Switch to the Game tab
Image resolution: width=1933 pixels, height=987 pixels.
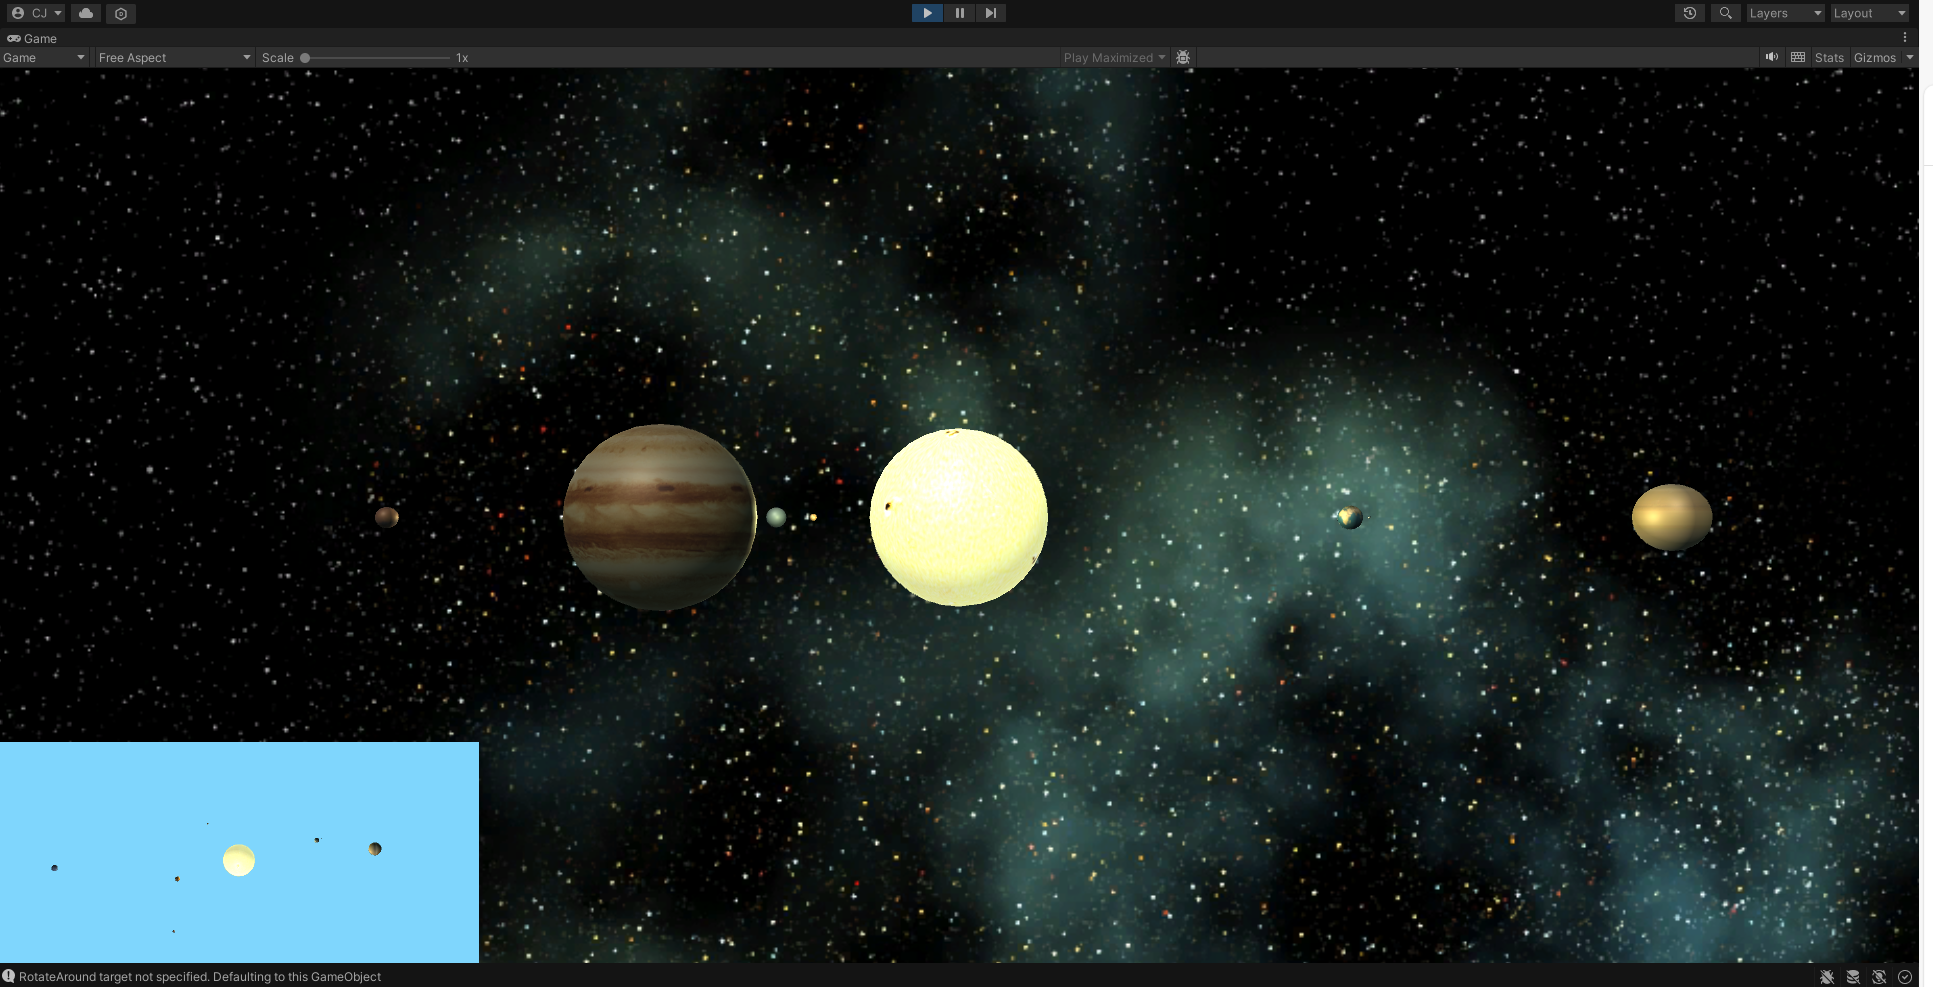(33, 38)
